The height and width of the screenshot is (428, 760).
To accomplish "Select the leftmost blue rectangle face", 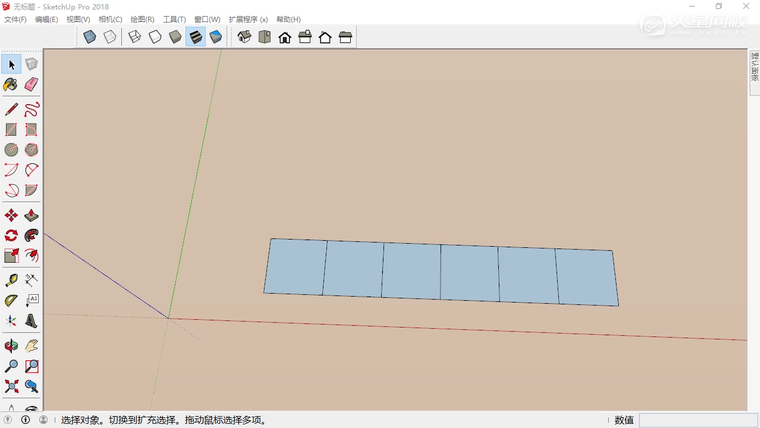I will tap(296, 267).
